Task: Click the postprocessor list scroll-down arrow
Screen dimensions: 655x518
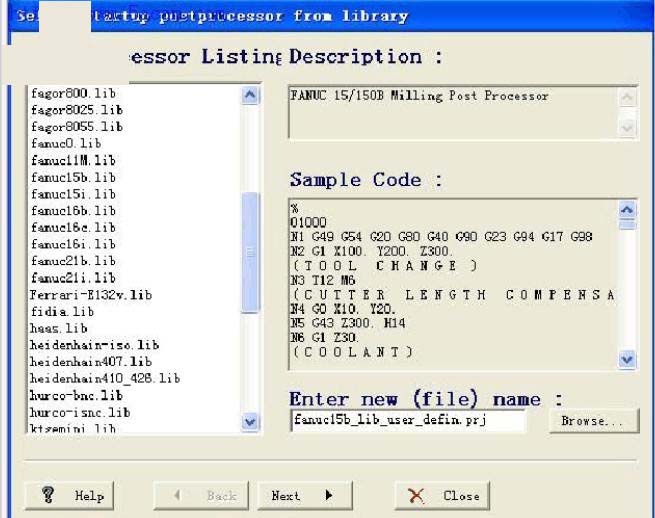Action: [x=250, y=422]
